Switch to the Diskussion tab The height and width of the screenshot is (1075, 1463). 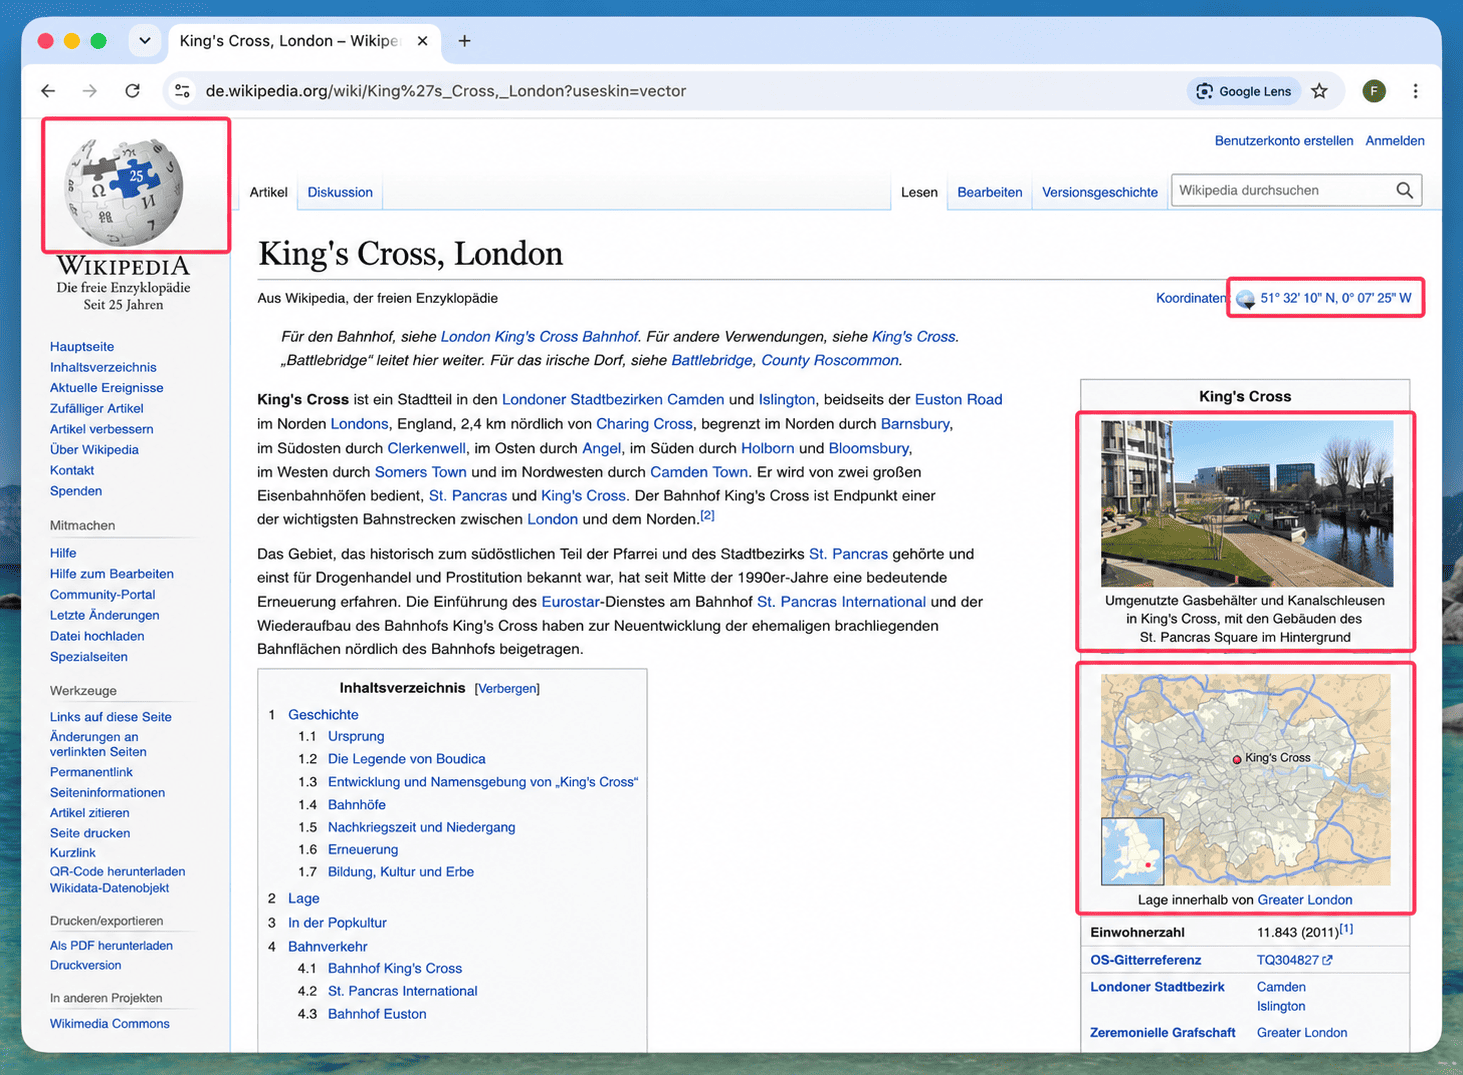click(340, 192)
